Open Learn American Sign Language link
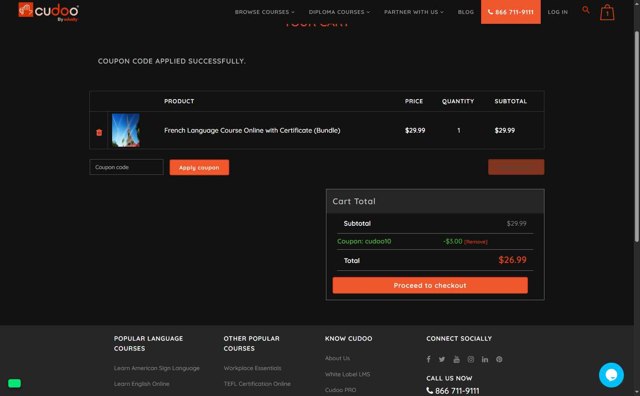The image size is (640, 396). 157,368
